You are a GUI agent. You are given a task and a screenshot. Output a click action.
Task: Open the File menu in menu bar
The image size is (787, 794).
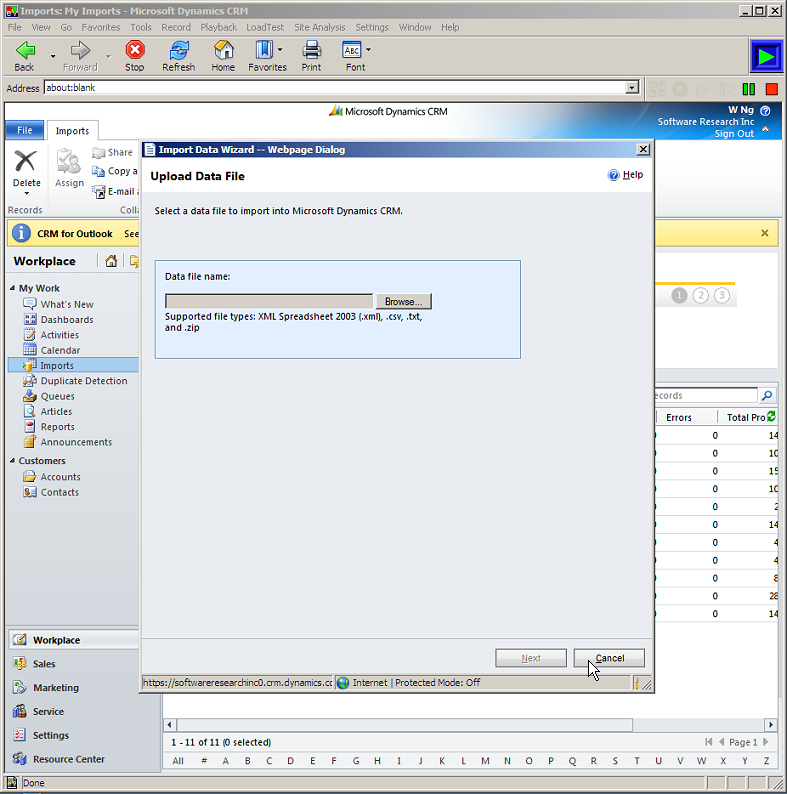14,27
